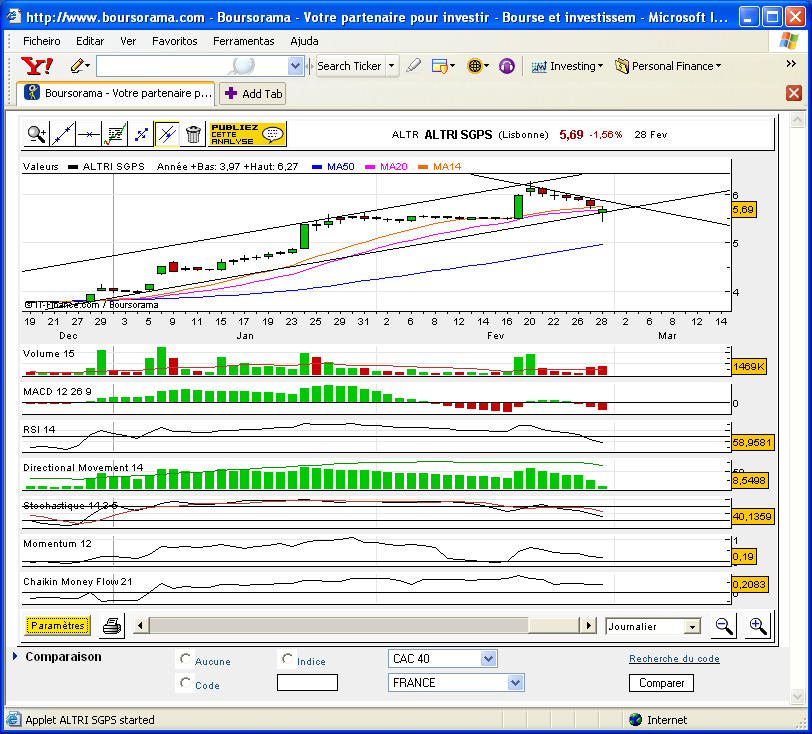Click the MA14 orange legend swatch
Screen dimensions: 812x734
[x=423, y=167]
